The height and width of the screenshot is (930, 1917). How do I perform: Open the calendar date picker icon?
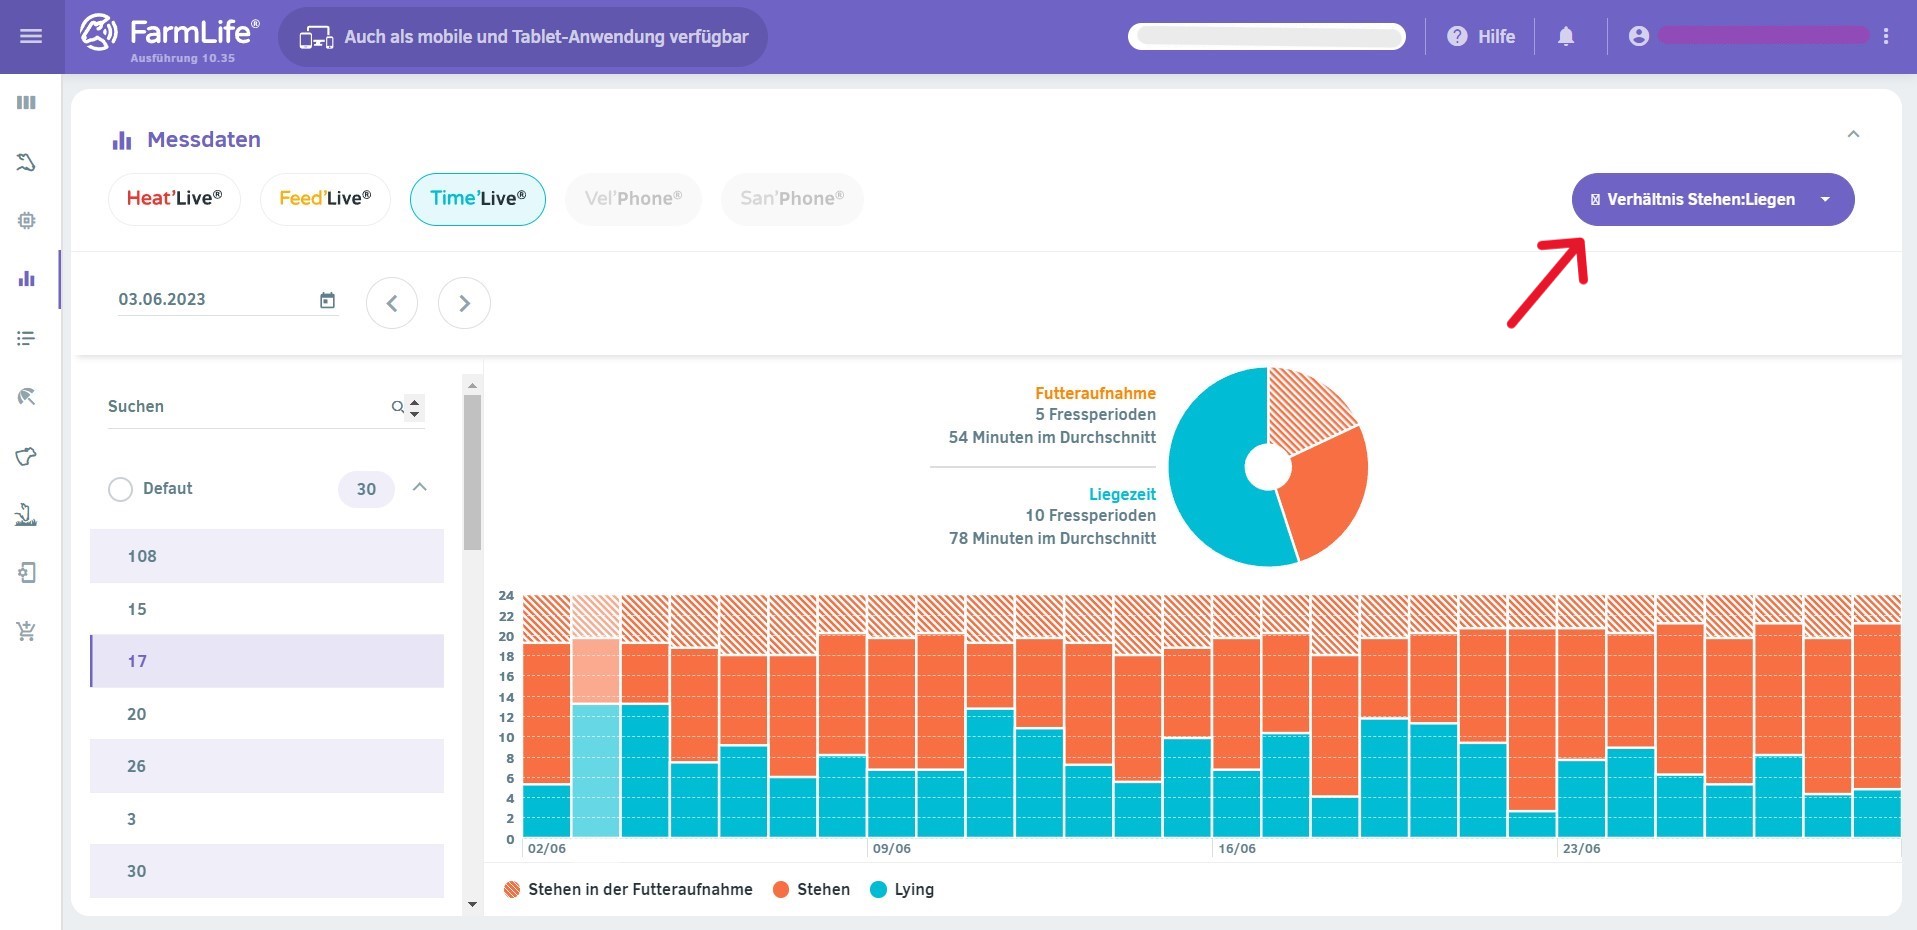tap(327, 300)
